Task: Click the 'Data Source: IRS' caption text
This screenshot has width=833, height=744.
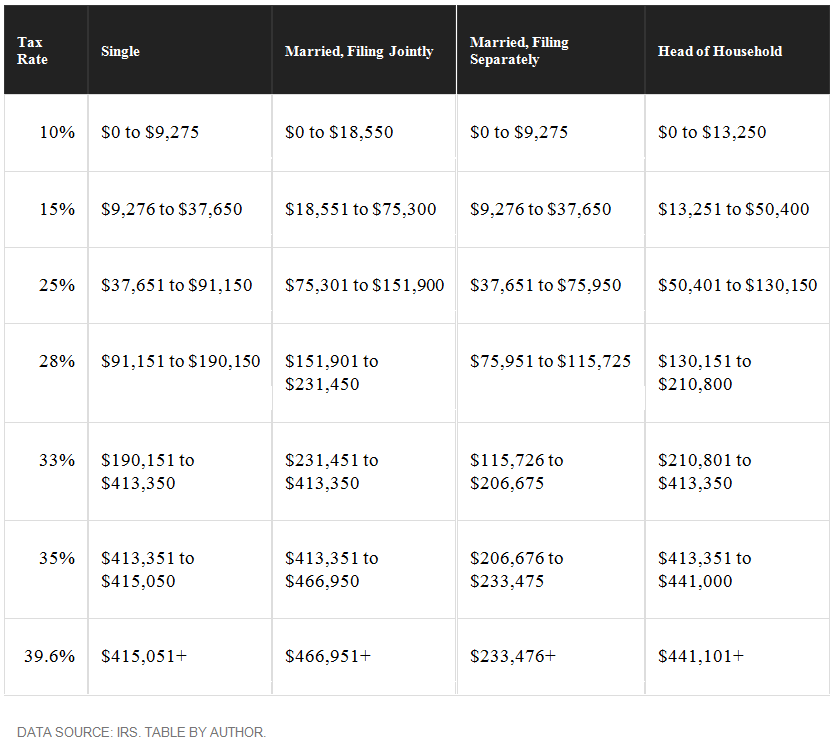Action: click(141, 732)
